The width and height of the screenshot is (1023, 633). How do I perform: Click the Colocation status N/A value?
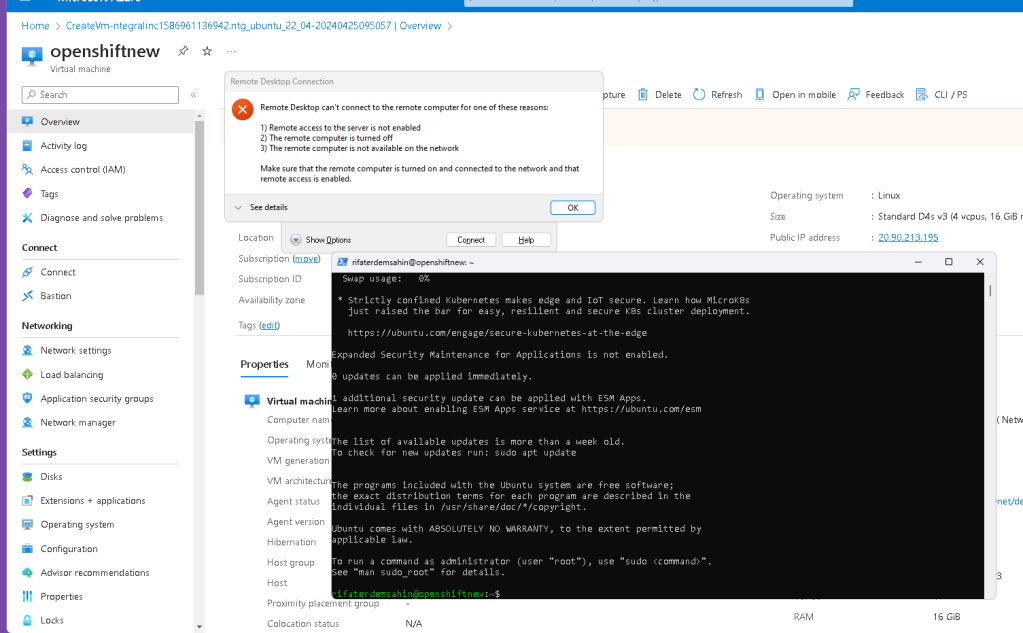coord(414,624)
